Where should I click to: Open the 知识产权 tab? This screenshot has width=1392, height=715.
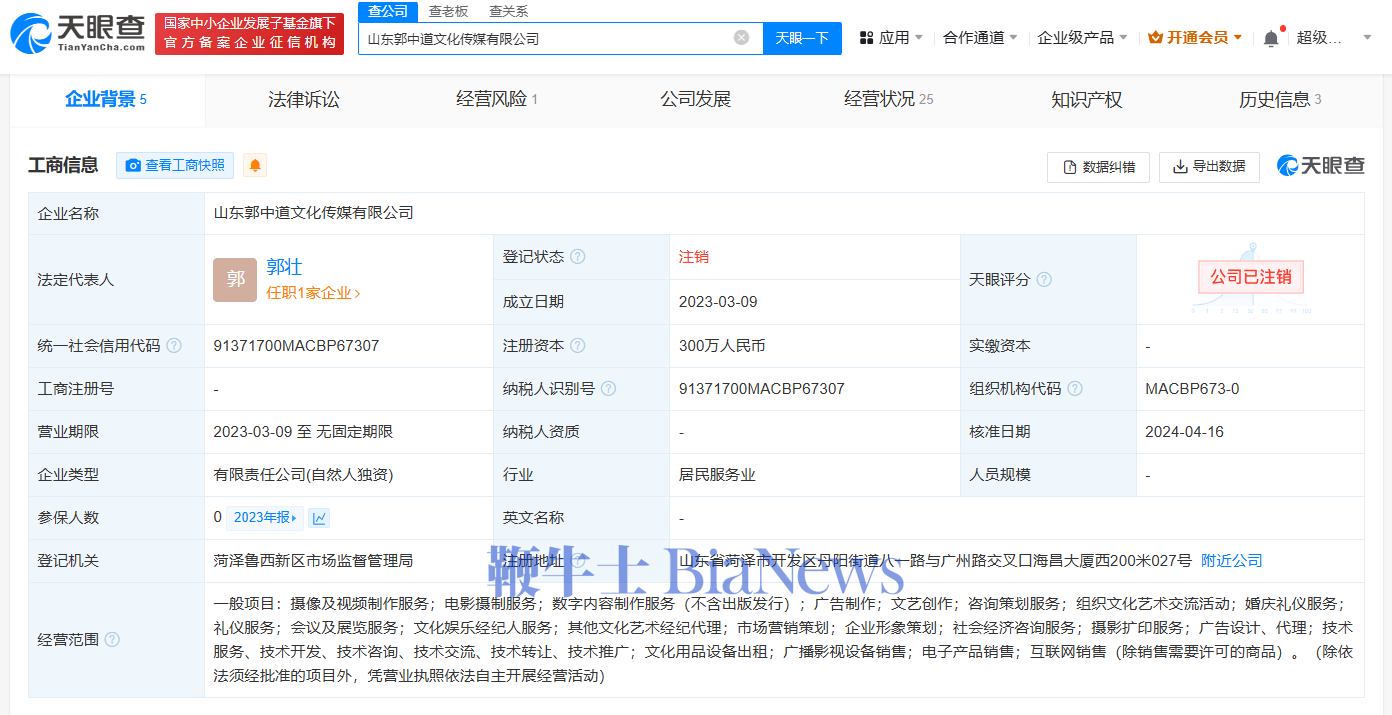coord(1086,99)
